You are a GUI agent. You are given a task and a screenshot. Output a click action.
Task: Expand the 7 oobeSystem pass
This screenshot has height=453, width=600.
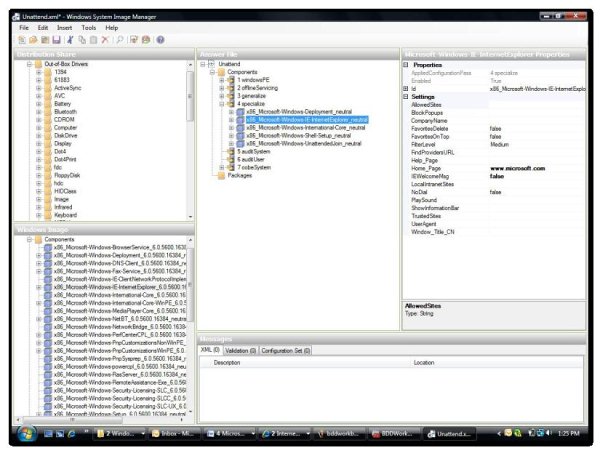click(x=222, y=168)
